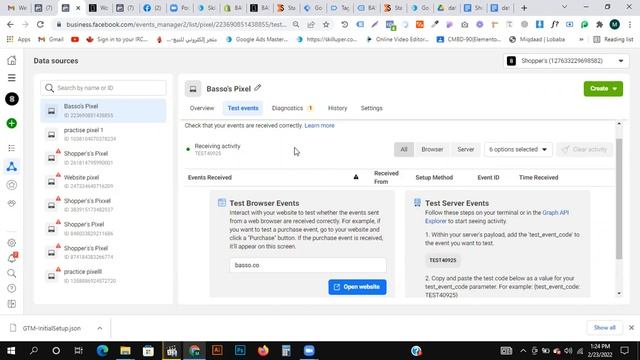Edit Basso's Pixel name with pencil icon
The width and height of the screenshot is (640, 360).
258,88
